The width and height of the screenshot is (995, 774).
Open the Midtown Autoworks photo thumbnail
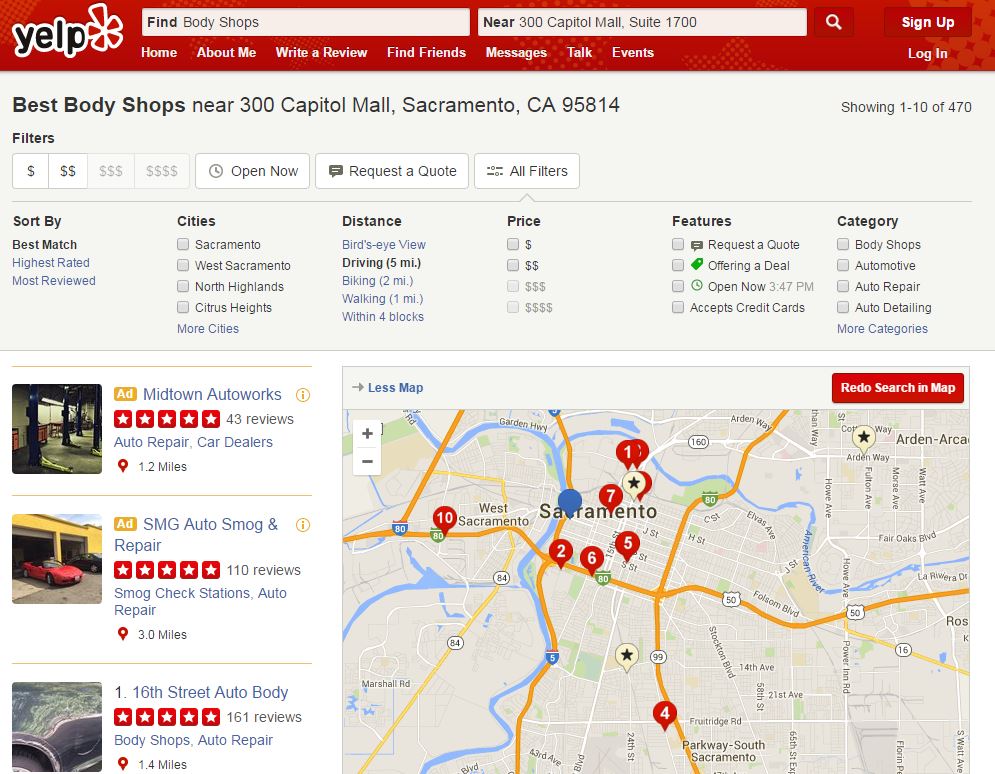tap(57, 429)
